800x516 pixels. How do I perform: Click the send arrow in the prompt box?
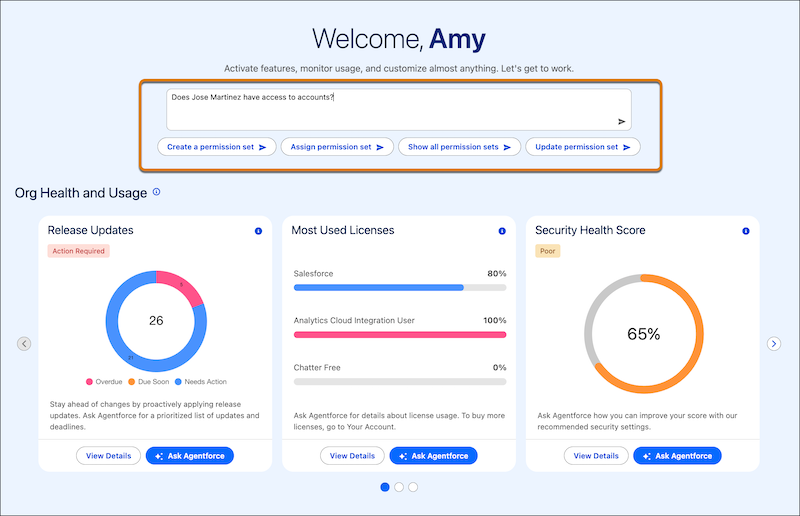(x=621, y=121)
